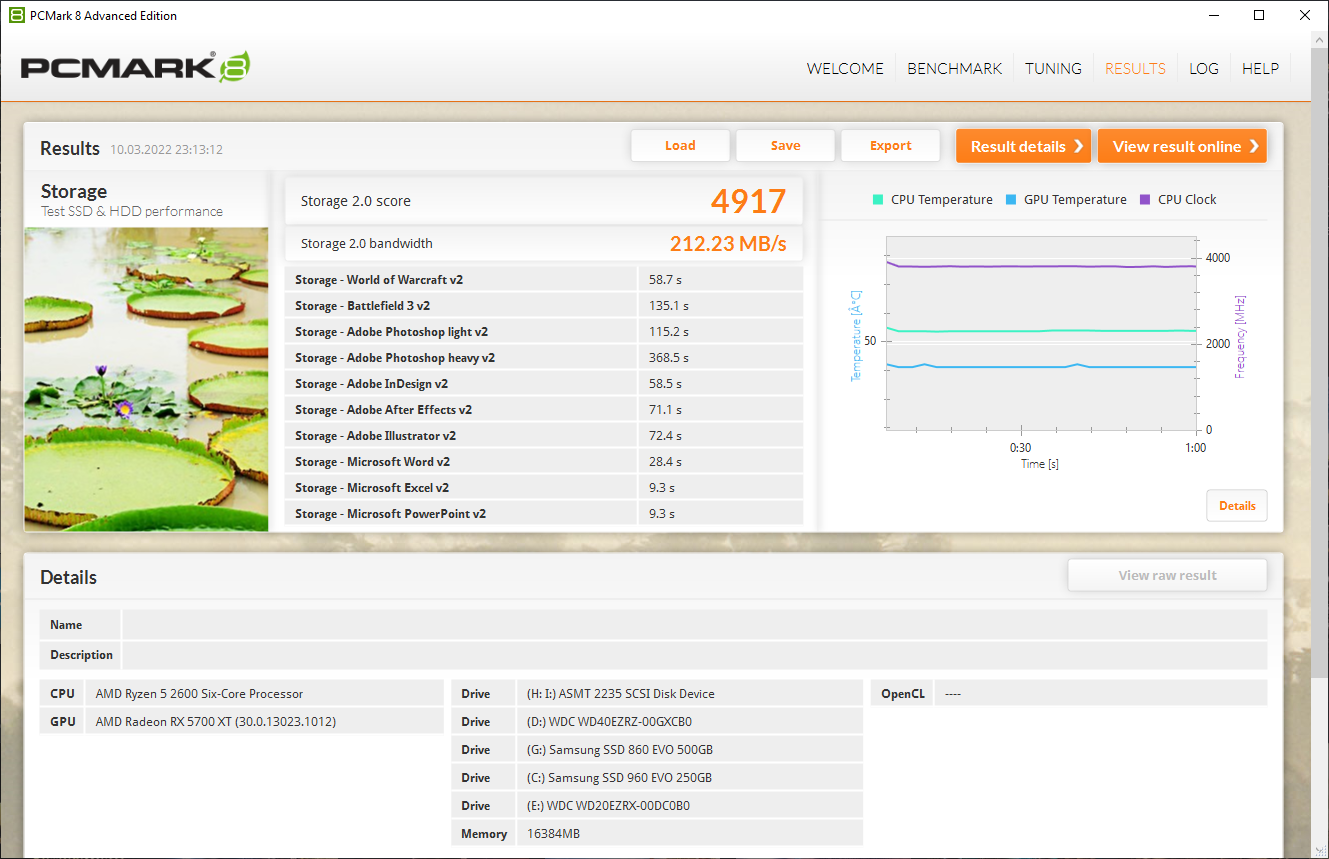Open graph Details button
This screenshot has height=859, width=1329.
tap(1237, 505)
